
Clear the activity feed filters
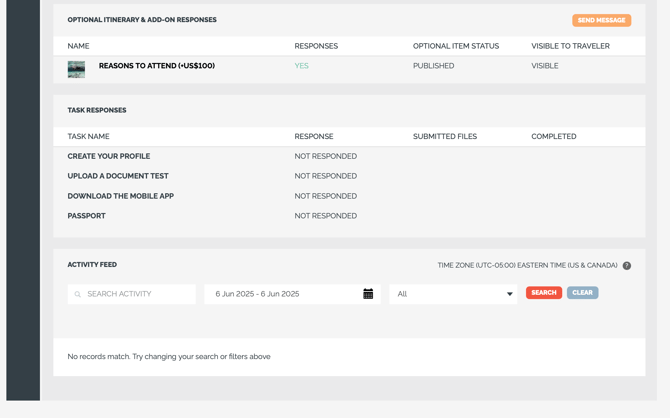click(582, 293)
